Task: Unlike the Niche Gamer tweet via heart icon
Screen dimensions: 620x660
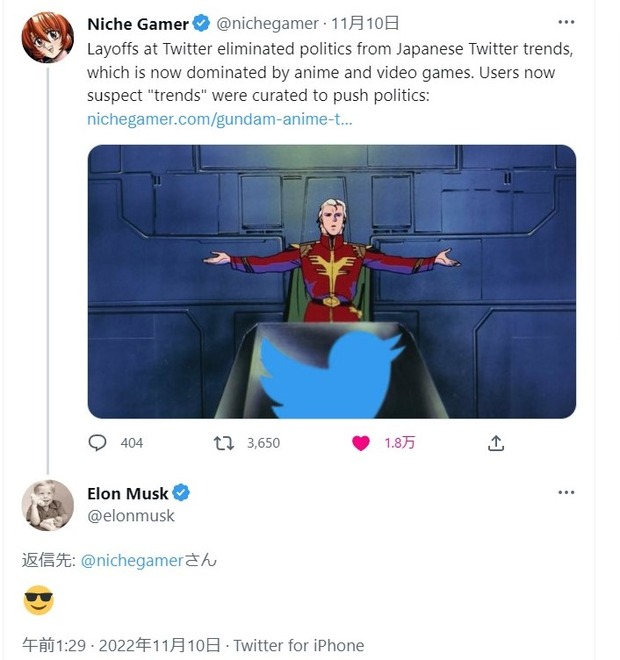Action: click(x=361, y=443)
